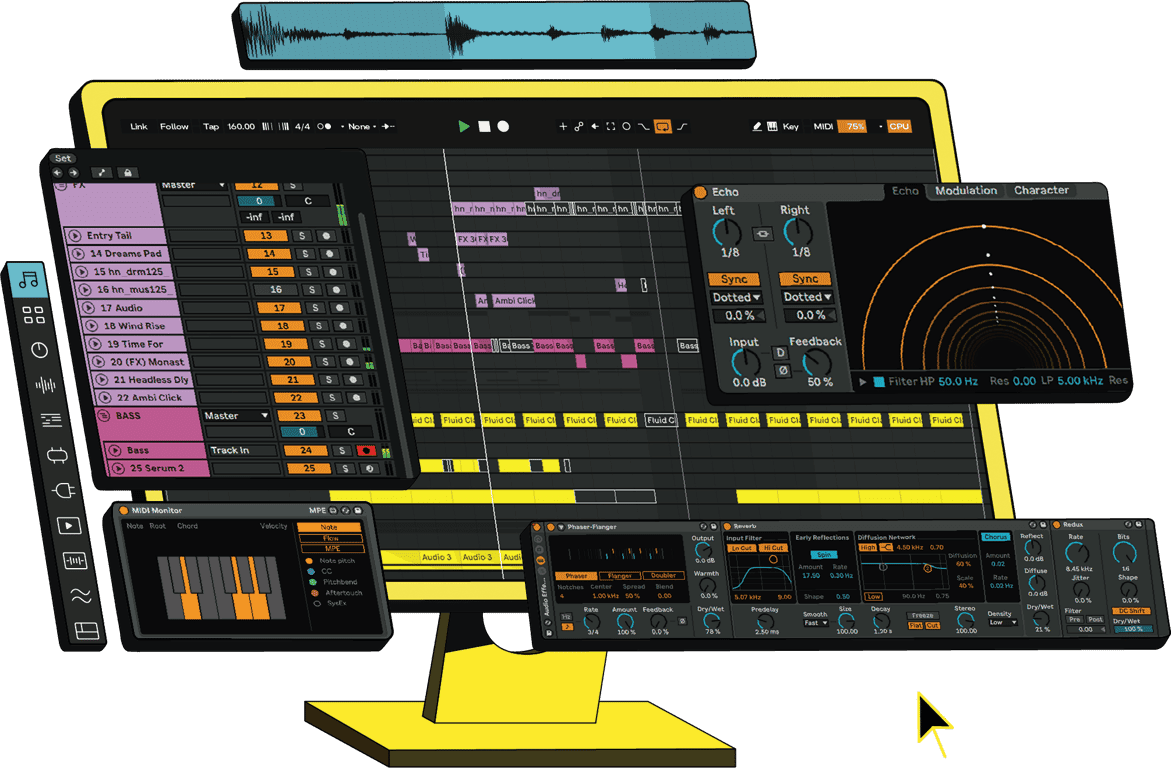The width and height of the screenshot is (1171, 768).
Task: Disarm the red record button on Bass track
Action: pos(365,451)
